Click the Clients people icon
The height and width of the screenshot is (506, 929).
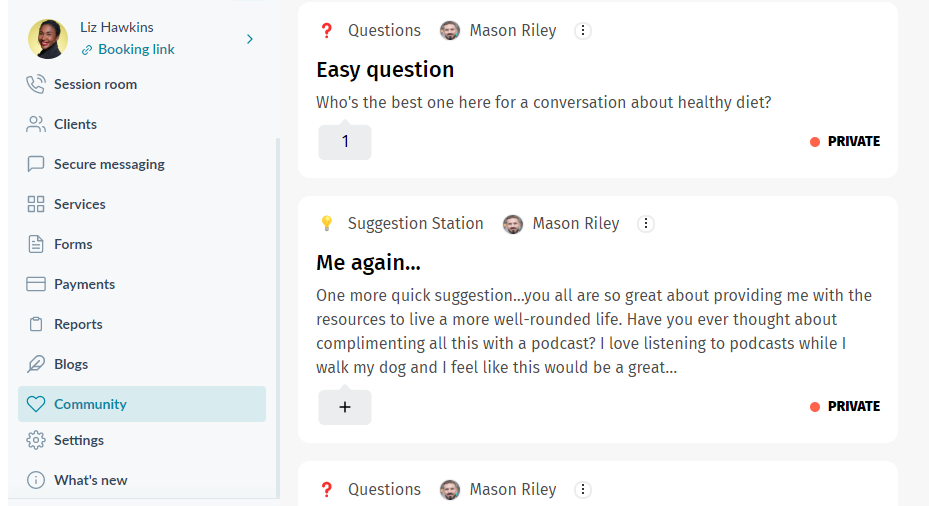click(36, 124)
